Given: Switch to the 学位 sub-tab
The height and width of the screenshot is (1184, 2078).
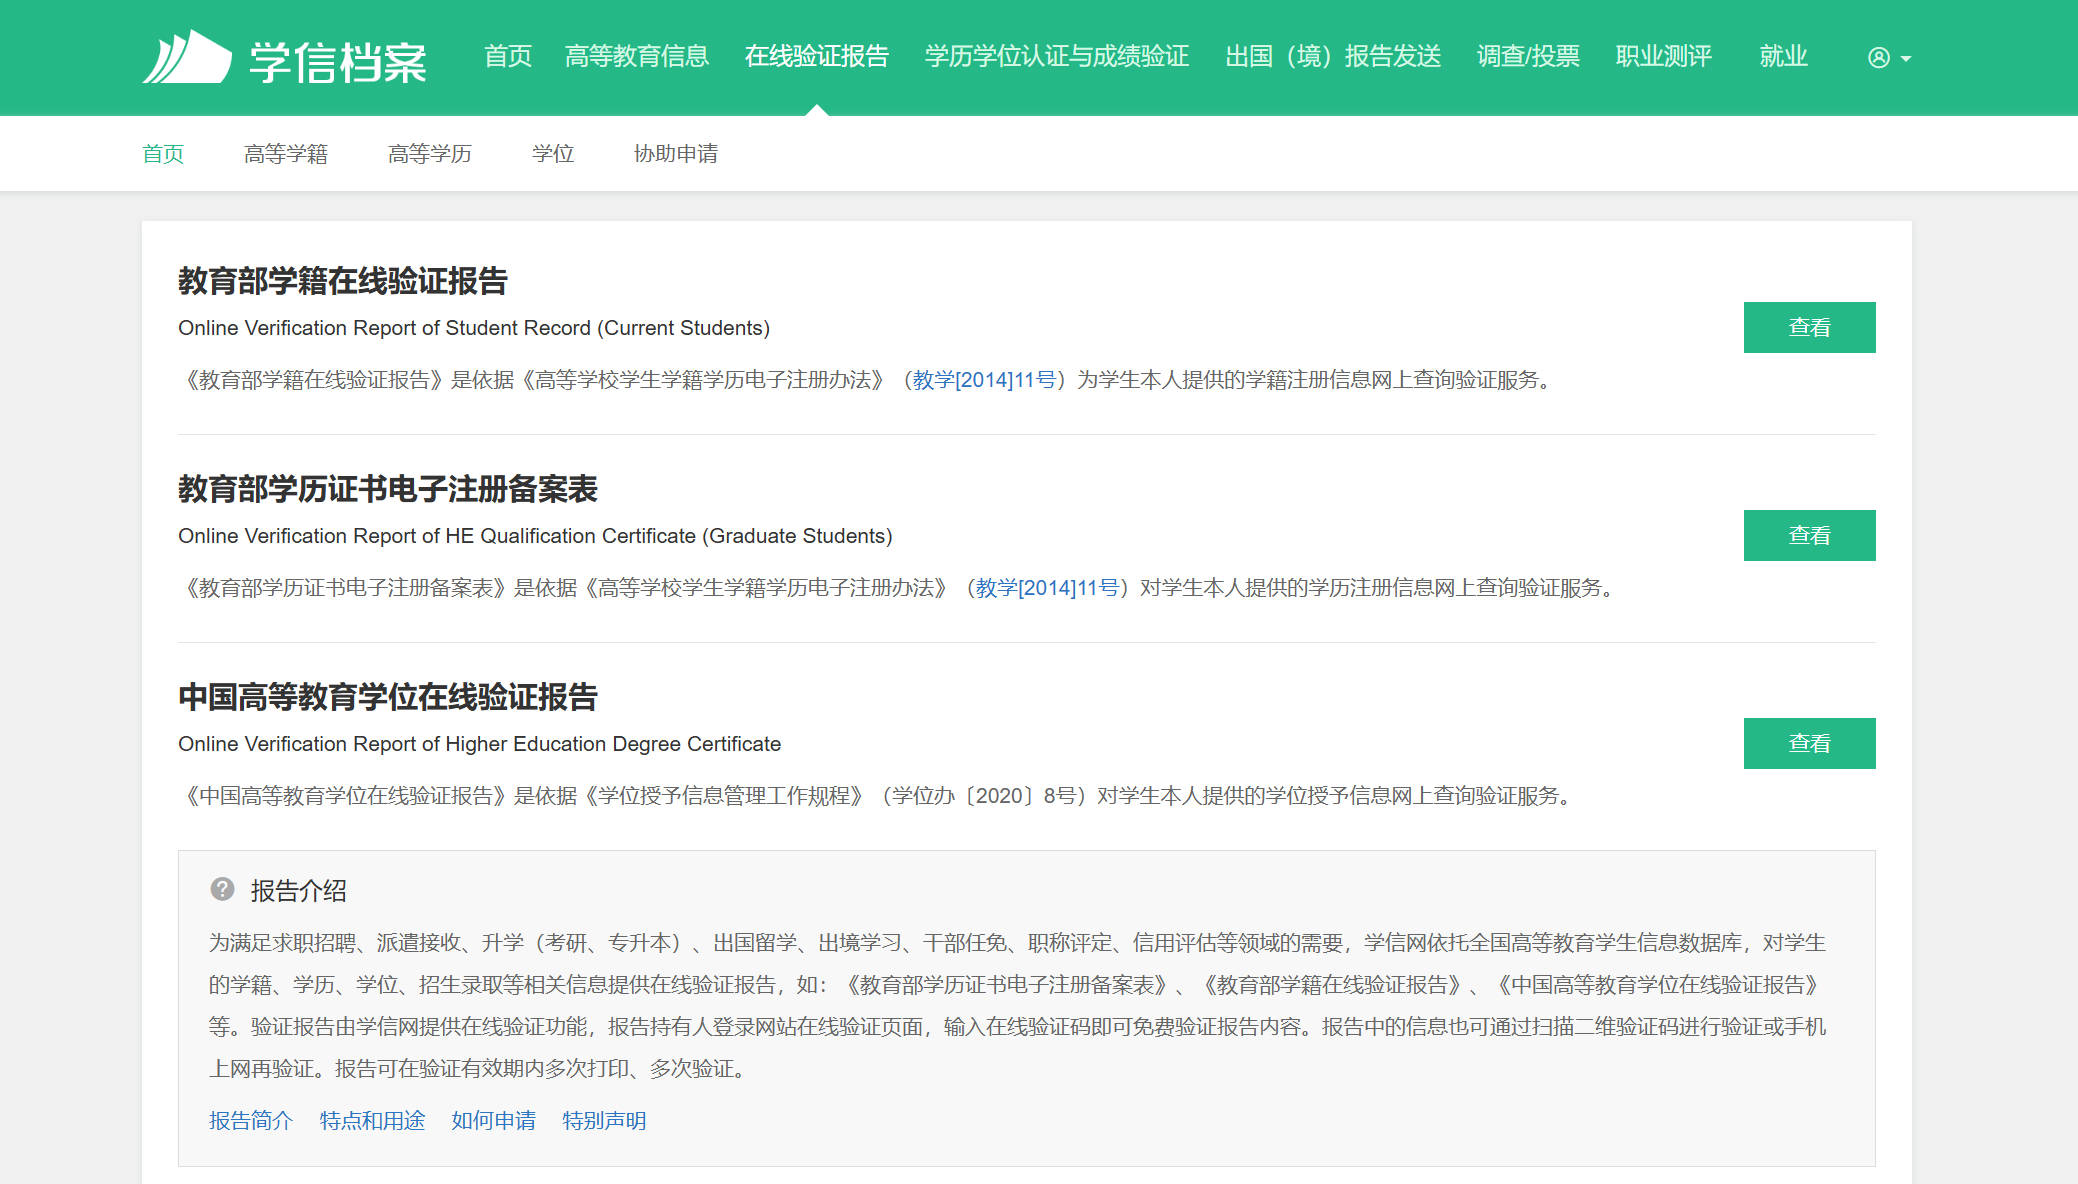Looking at the screenshot, I should click(552, 154).
